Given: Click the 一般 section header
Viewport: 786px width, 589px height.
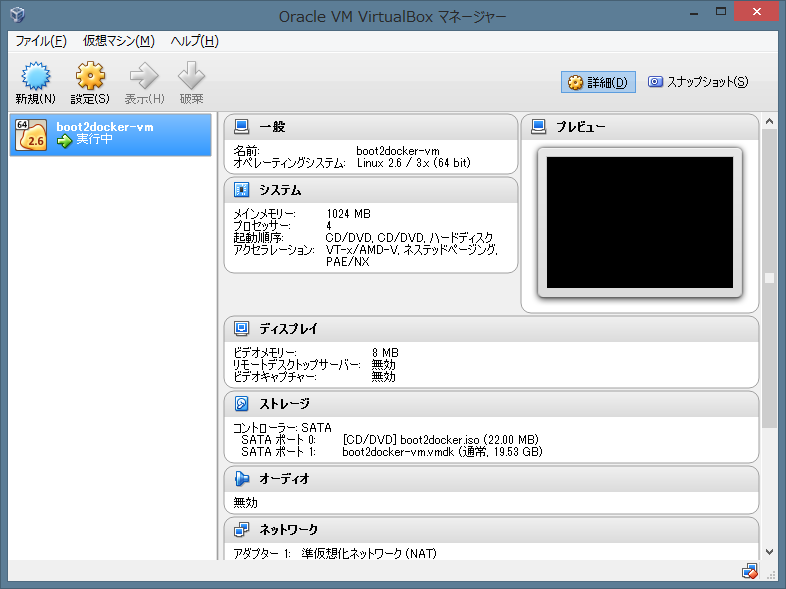Looking at the screenshot, I should coord(371,127).
